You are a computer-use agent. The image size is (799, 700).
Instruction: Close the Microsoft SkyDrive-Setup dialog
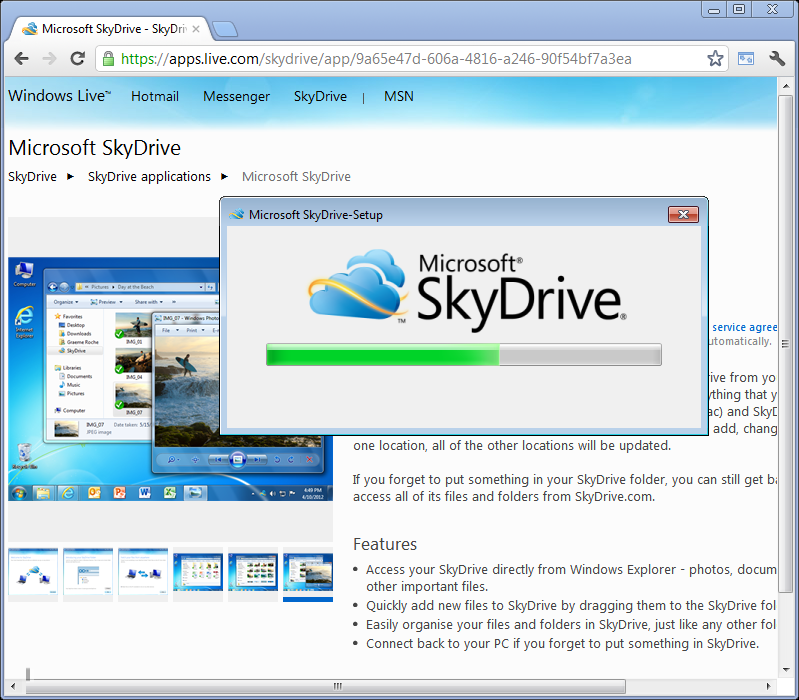[683, 214]
